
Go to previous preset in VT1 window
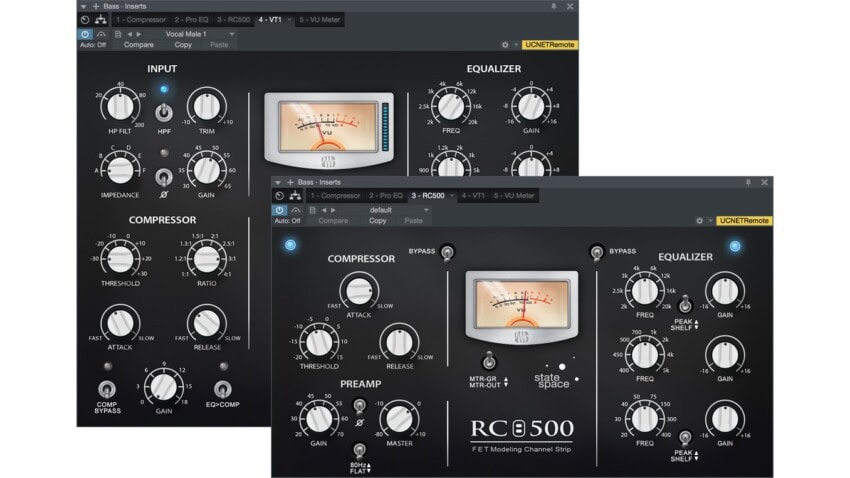(130, 34)
